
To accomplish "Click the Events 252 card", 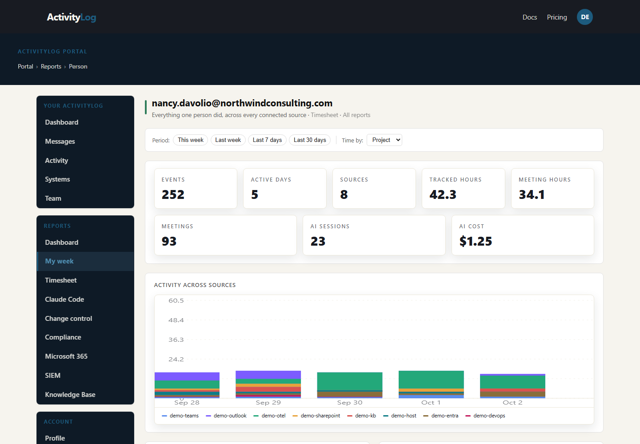I will 196,189.
